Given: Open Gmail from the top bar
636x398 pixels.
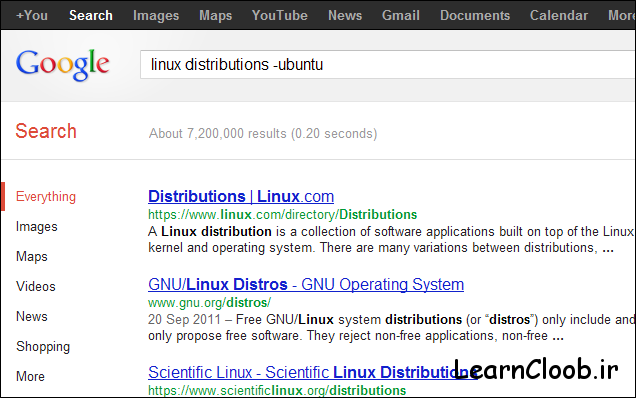Looking at the screenshot, I should (400, 15).
